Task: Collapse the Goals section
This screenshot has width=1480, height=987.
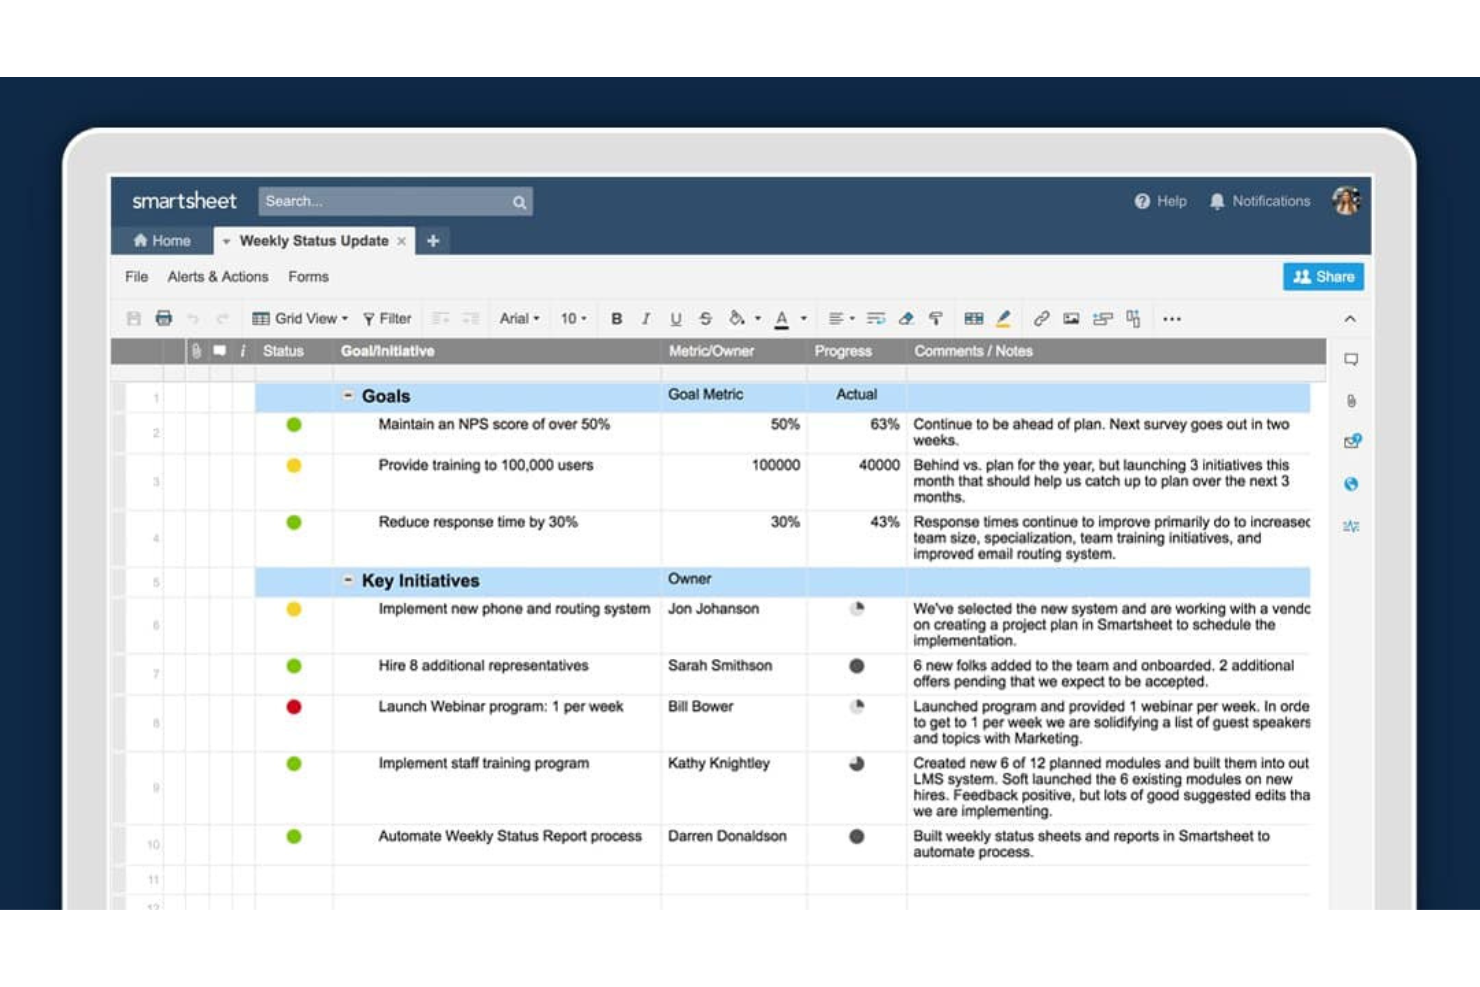Action: tap(346, 396)
